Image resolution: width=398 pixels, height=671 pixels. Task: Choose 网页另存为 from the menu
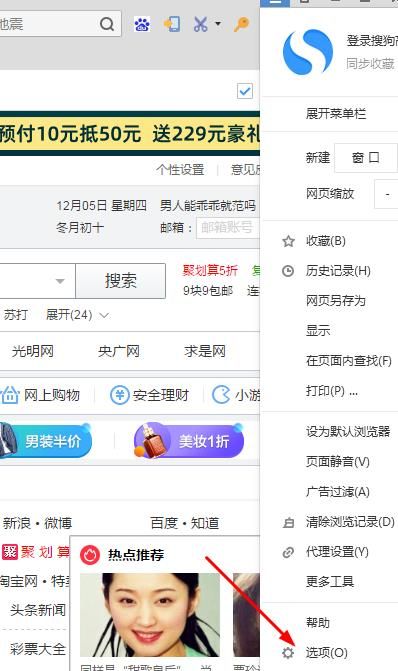tap(336, 301)
